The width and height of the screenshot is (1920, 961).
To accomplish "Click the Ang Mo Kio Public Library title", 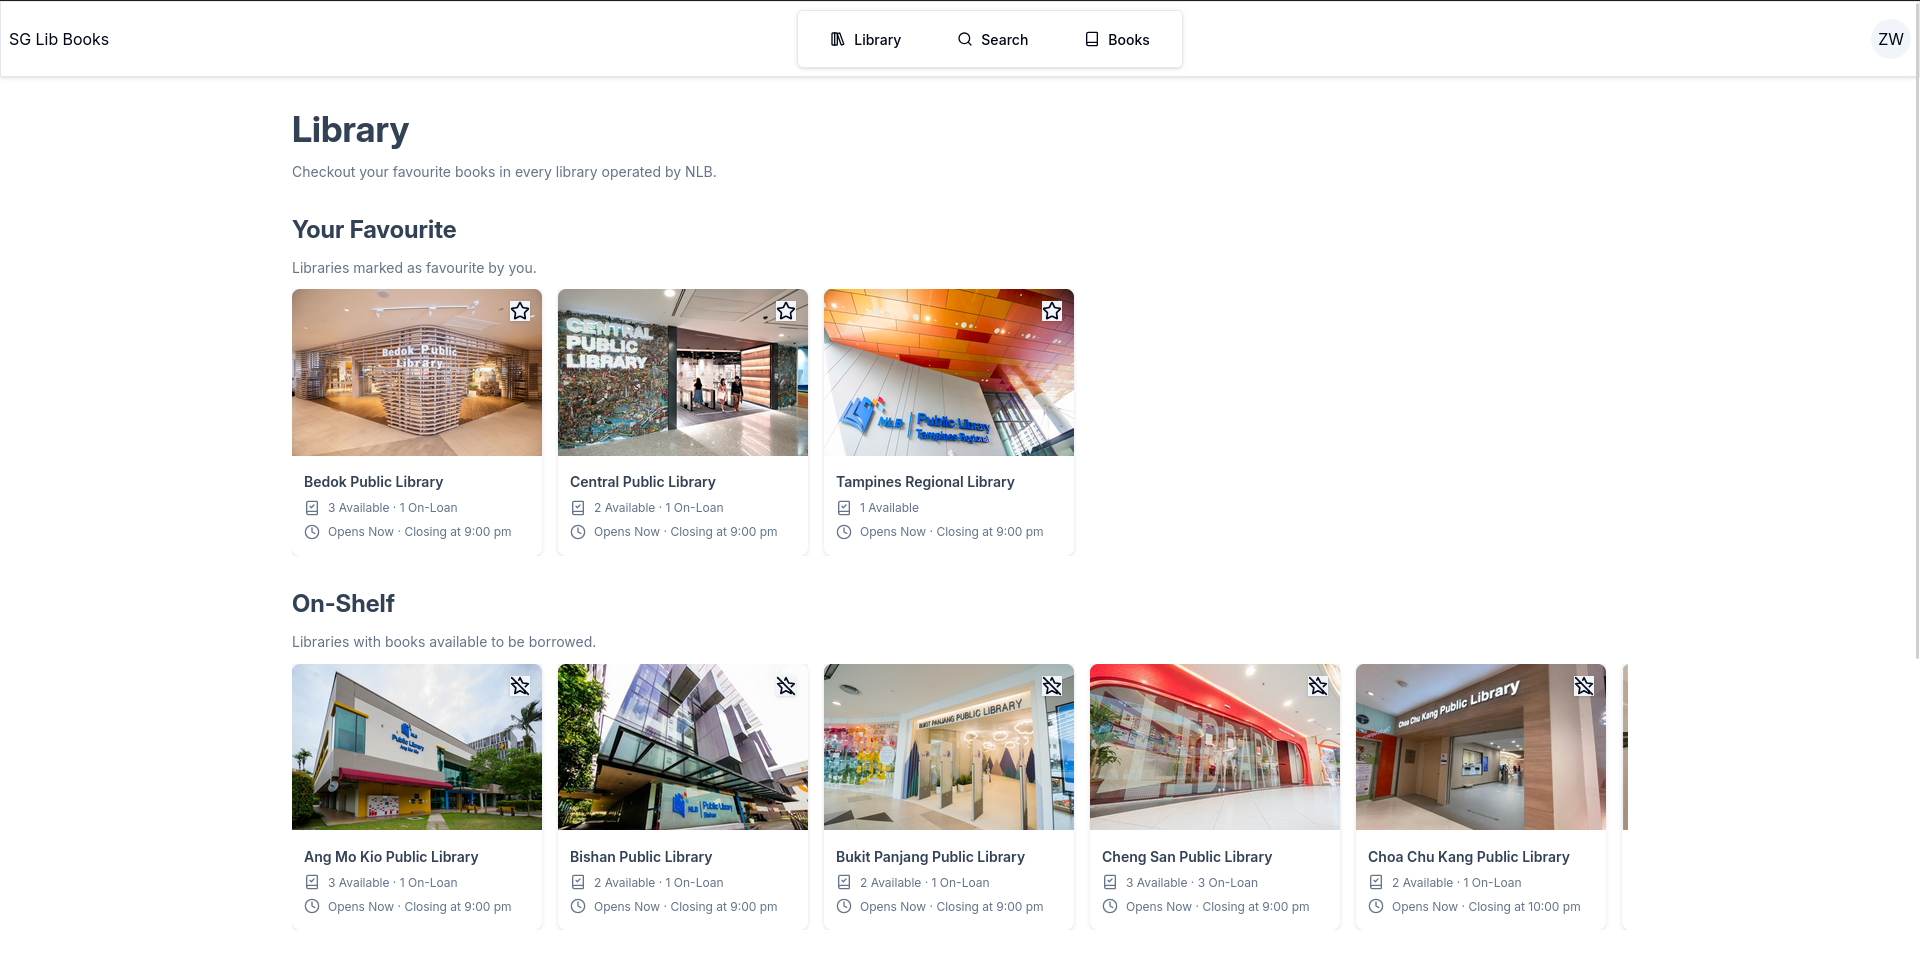I will point(391,857).
